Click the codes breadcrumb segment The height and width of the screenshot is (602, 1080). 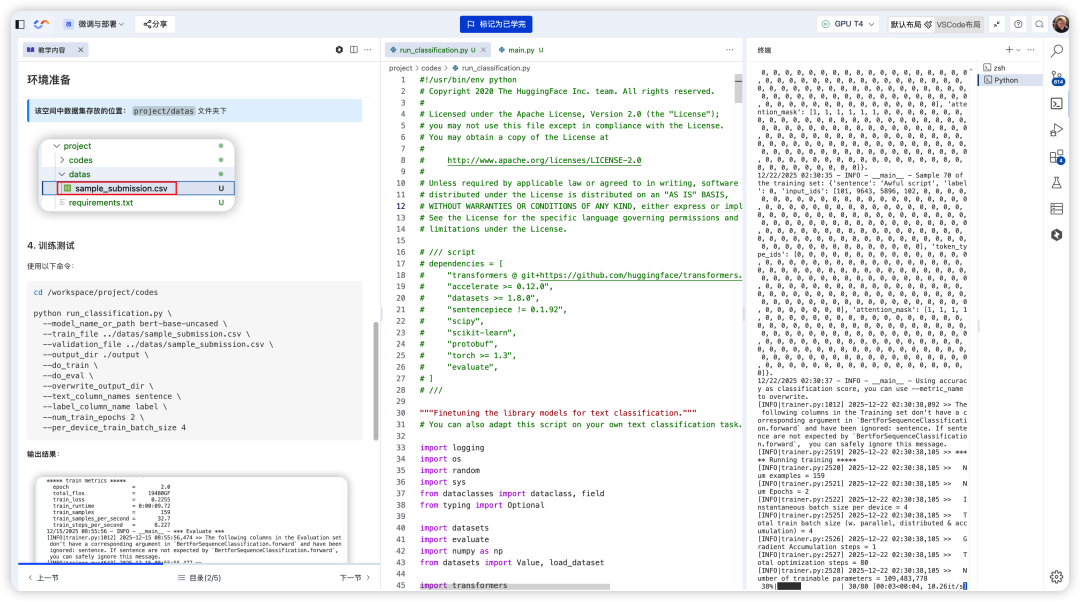(x=430, y=68)
